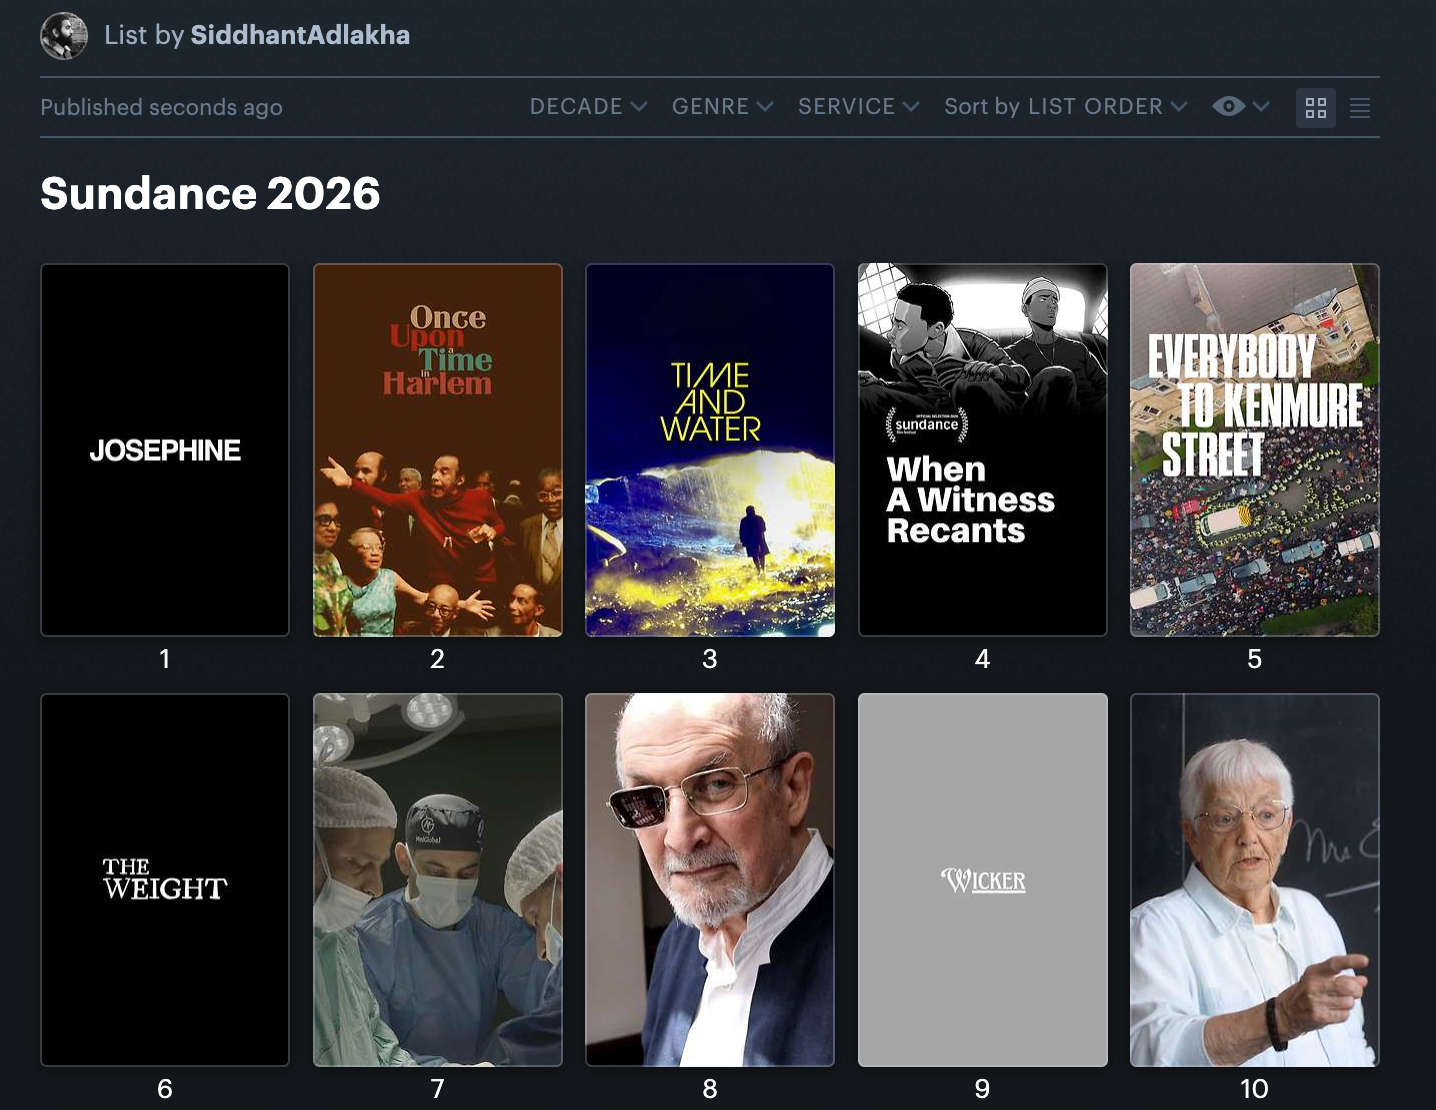Image resolution: width=1436 pixels, height=1110 pixels.
Task: Open the Service filter dropdown
Action: (x=858, y=107)
